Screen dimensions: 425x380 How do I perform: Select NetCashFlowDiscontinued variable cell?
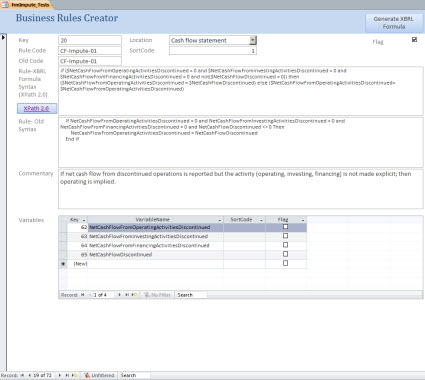[x=156, y=255]
